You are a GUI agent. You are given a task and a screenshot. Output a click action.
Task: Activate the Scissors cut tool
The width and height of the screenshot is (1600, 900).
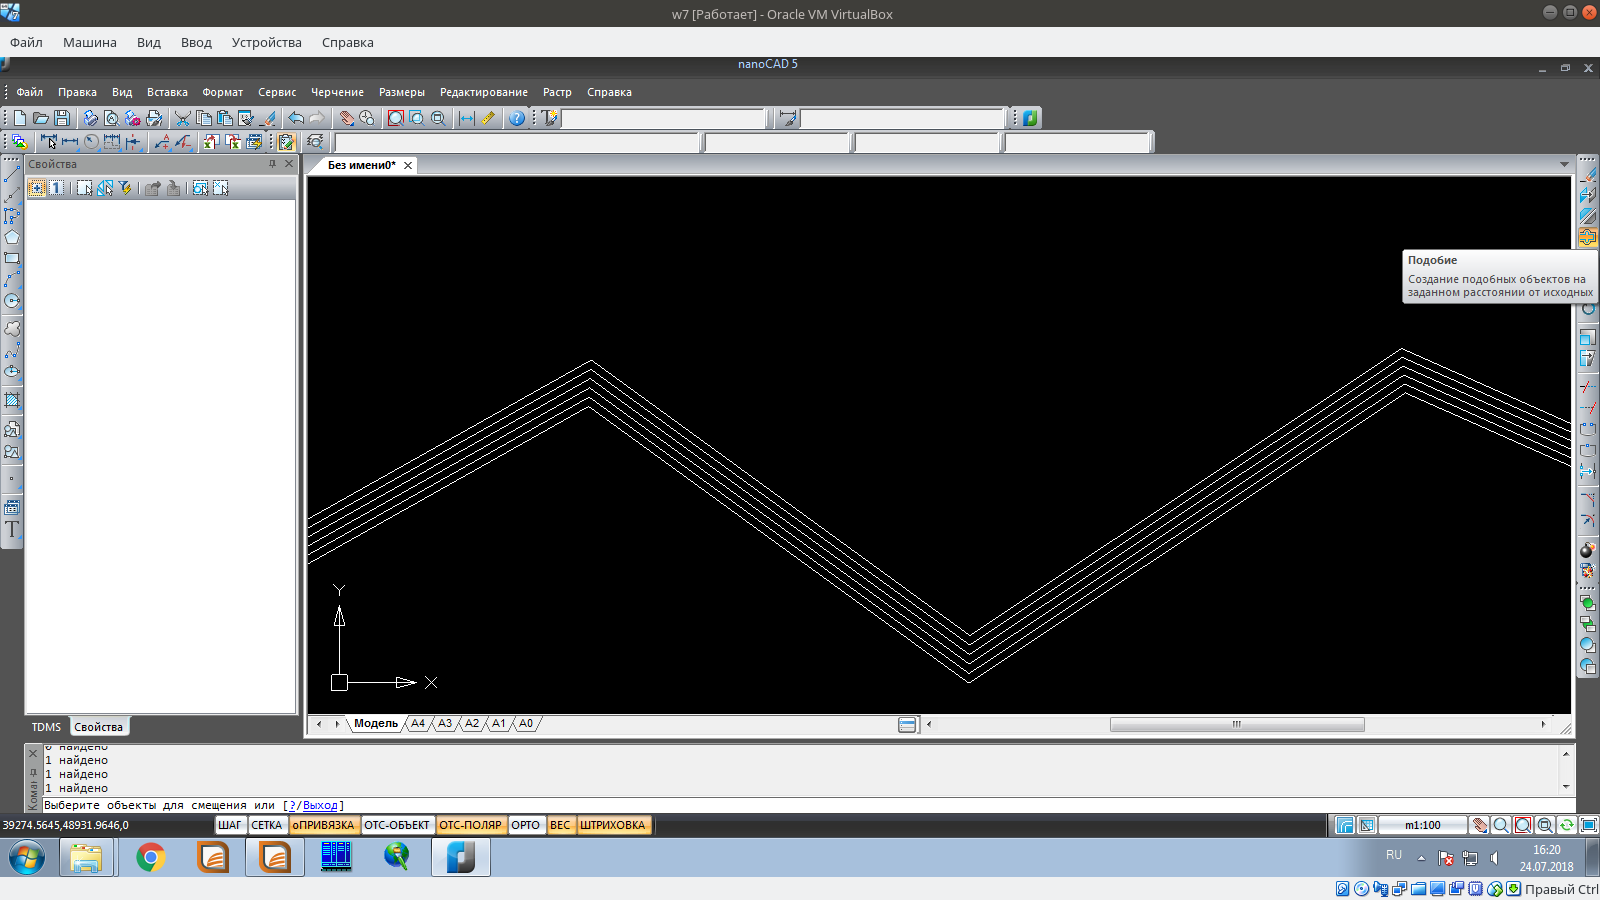click(x=184, y=117)
